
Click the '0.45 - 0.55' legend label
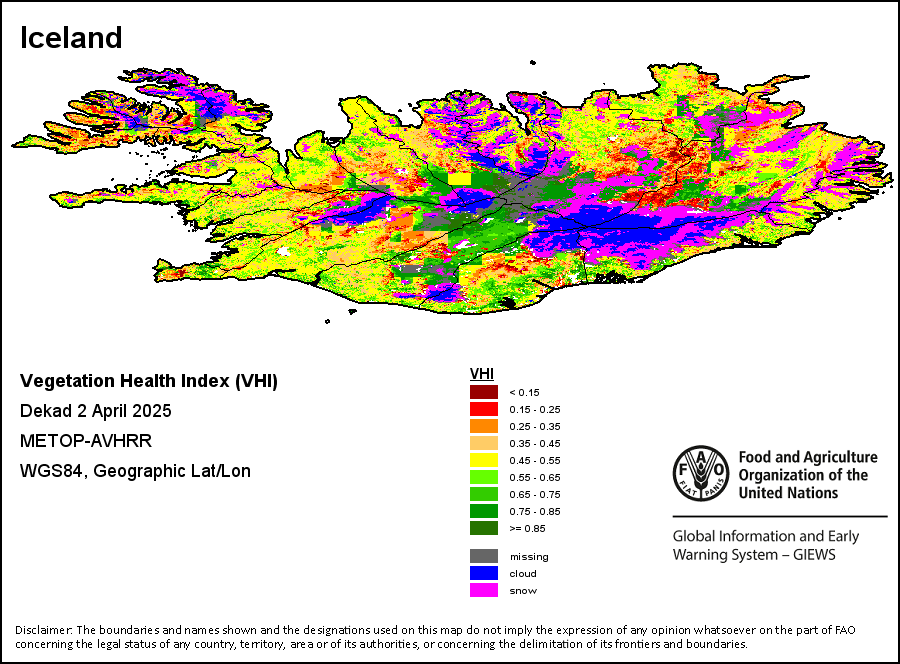tap(535, 460)
